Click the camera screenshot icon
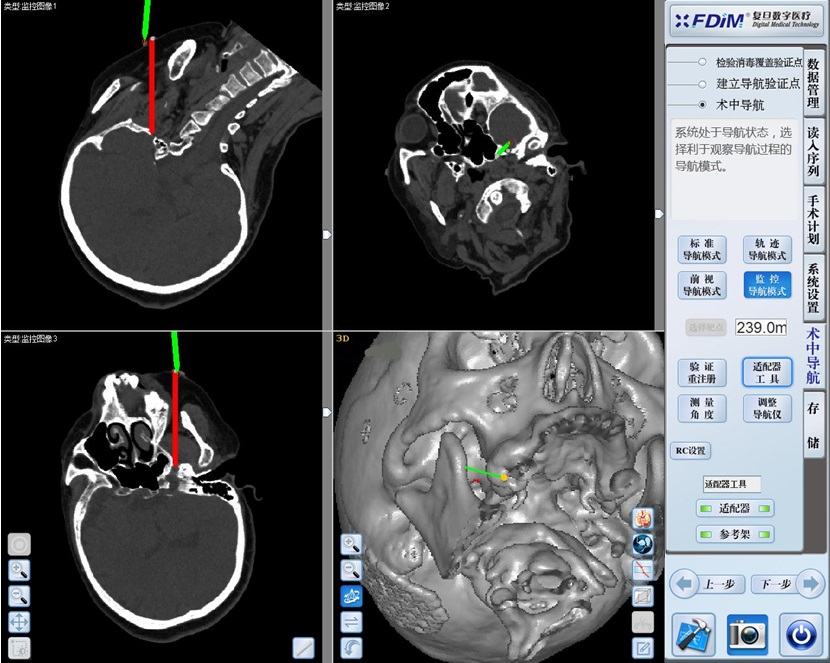830x663 pixels. 747,634
